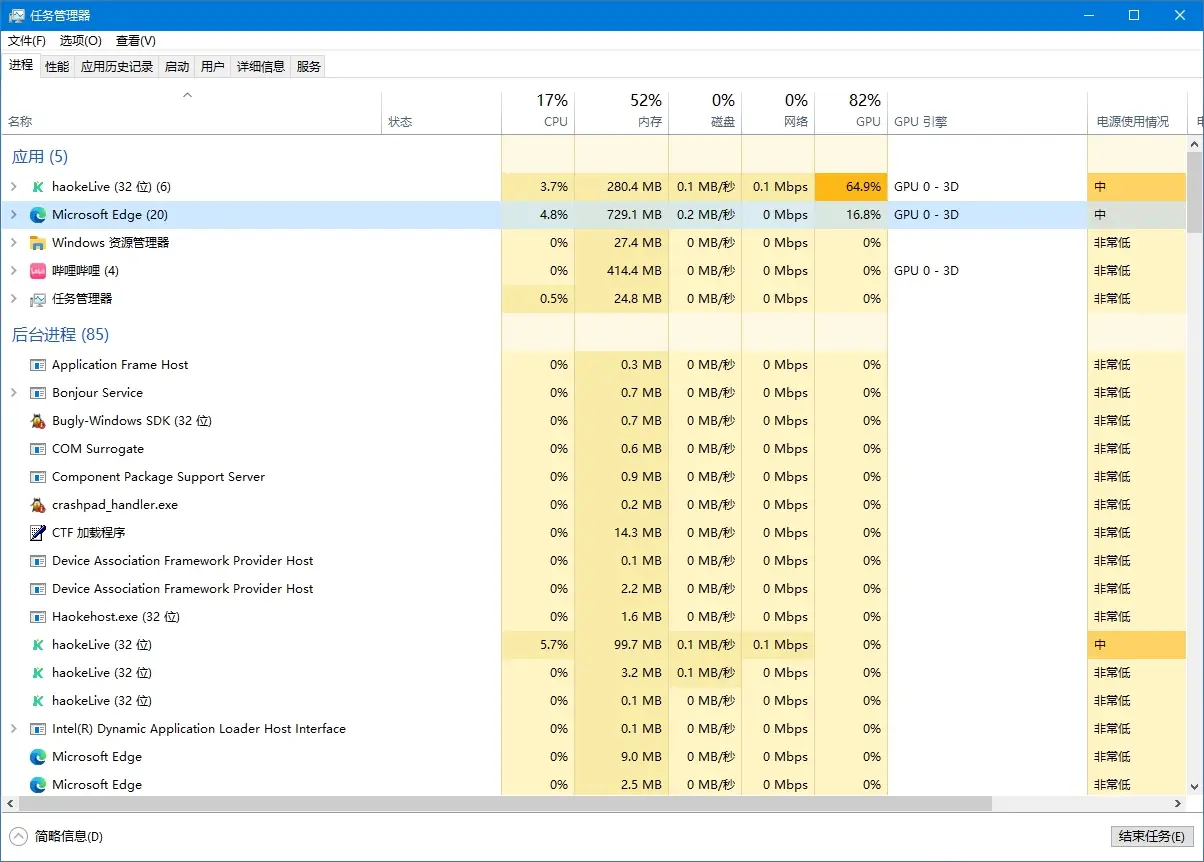Click the Bugly-Windows SDK bug icon
This screenshot has height=862, width=1204.
[38, 421]
